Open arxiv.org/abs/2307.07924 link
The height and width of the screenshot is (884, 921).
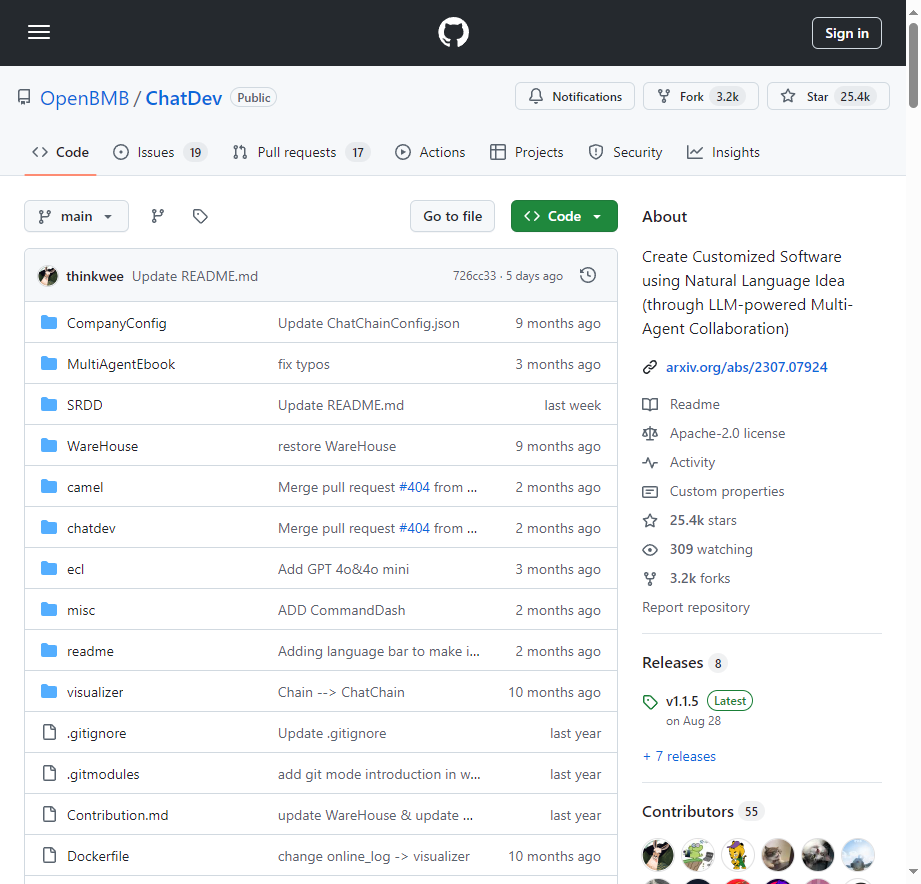tap(746, 367)
